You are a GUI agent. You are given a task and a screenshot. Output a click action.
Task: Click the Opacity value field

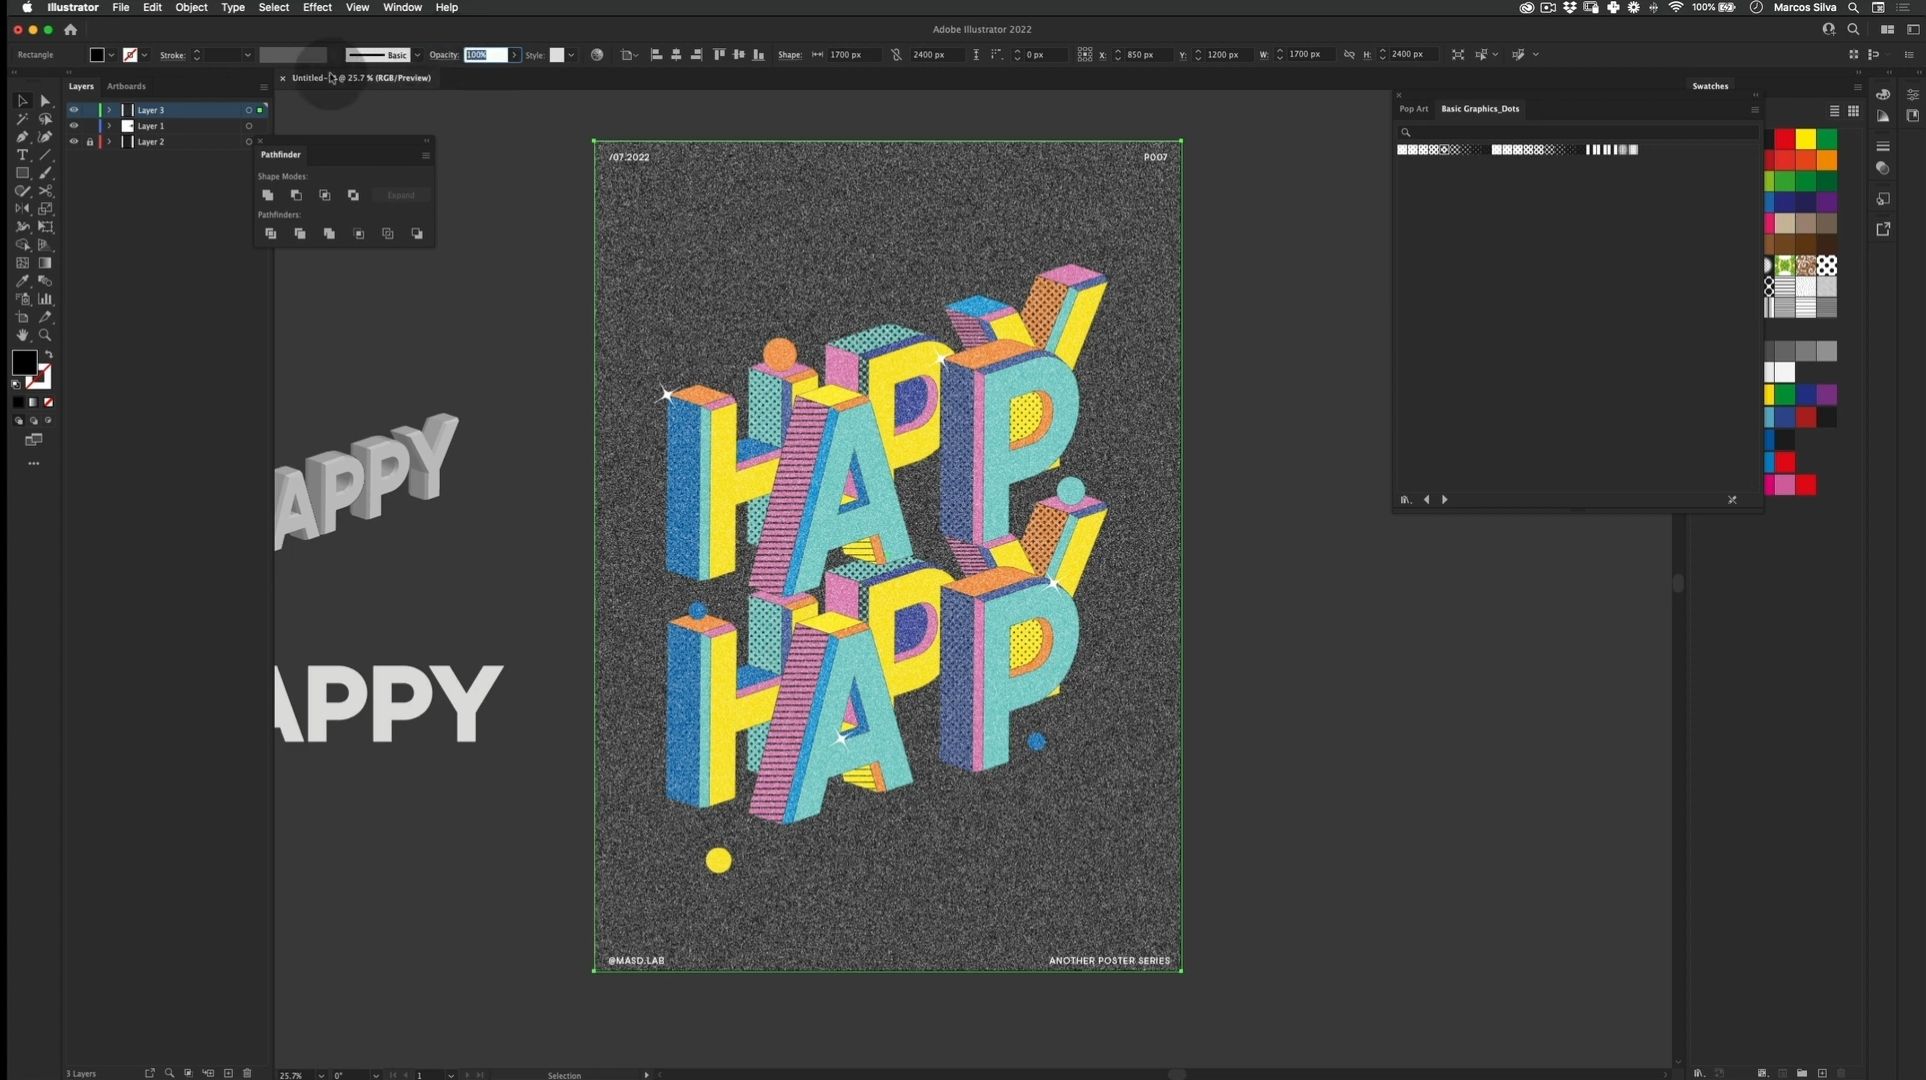point(486,55)
